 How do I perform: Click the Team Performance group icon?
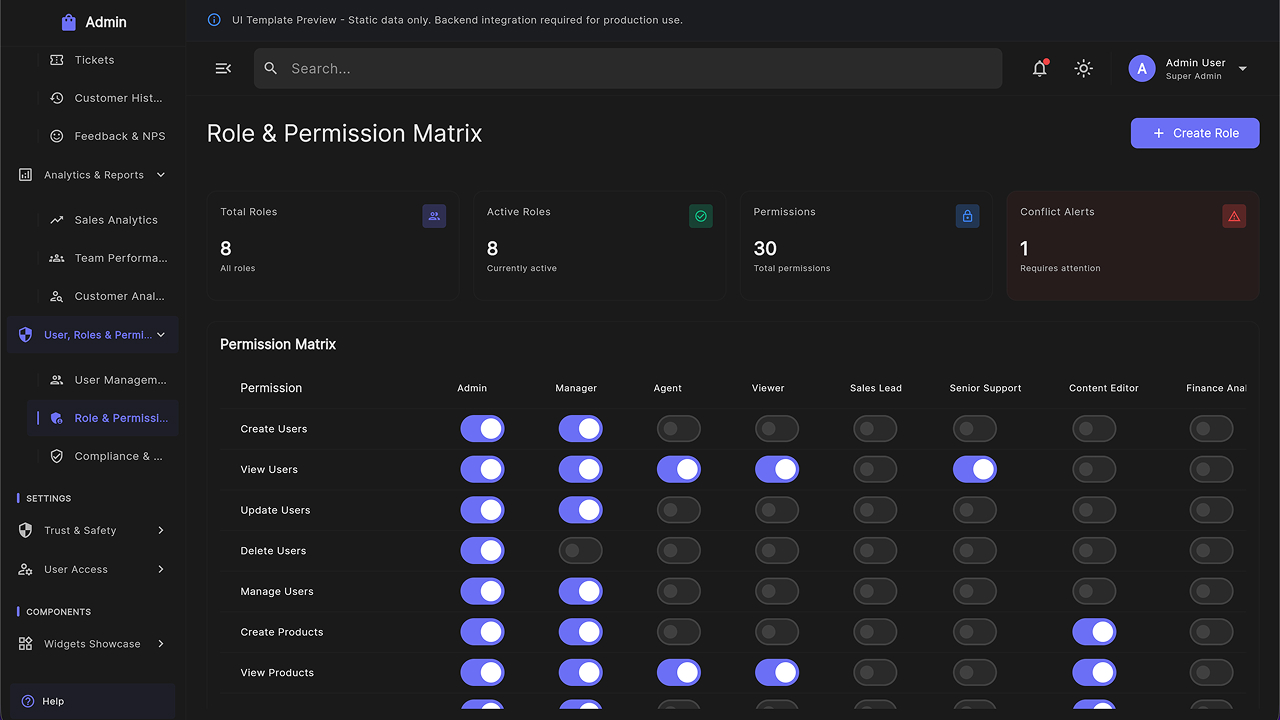[57, 258]
